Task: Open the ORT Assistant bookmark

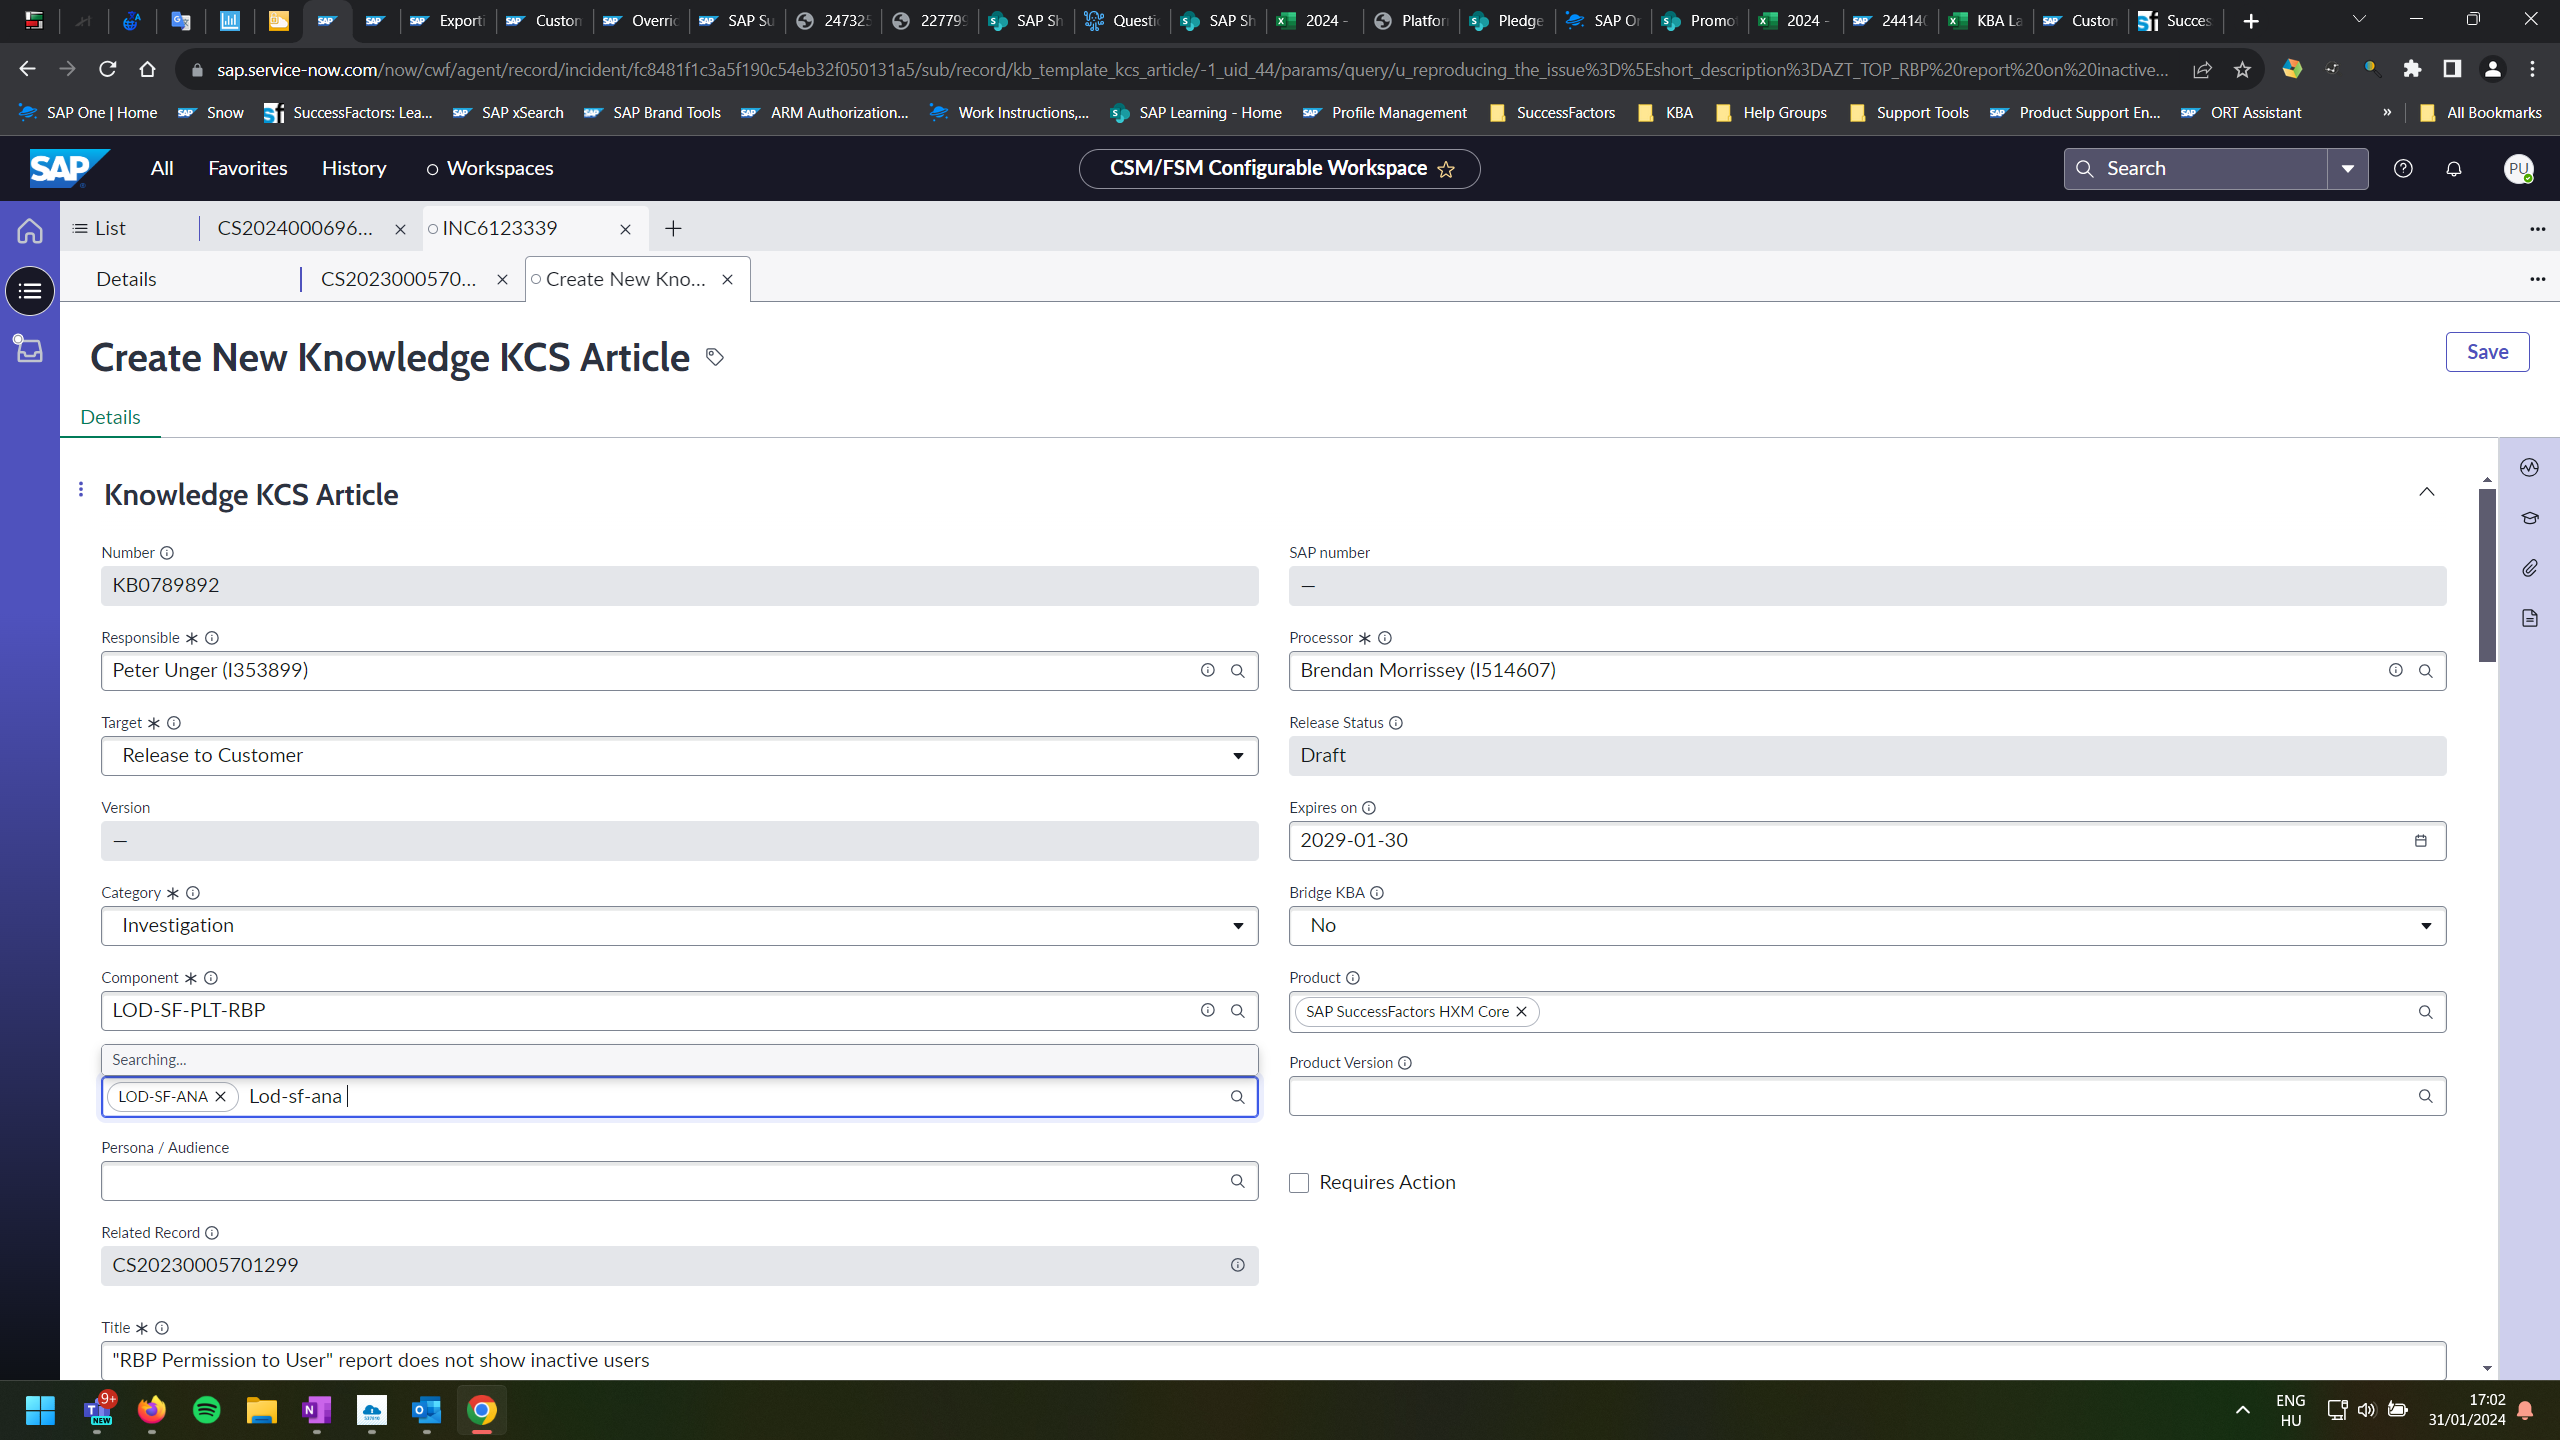Action: click(2242, 113)
